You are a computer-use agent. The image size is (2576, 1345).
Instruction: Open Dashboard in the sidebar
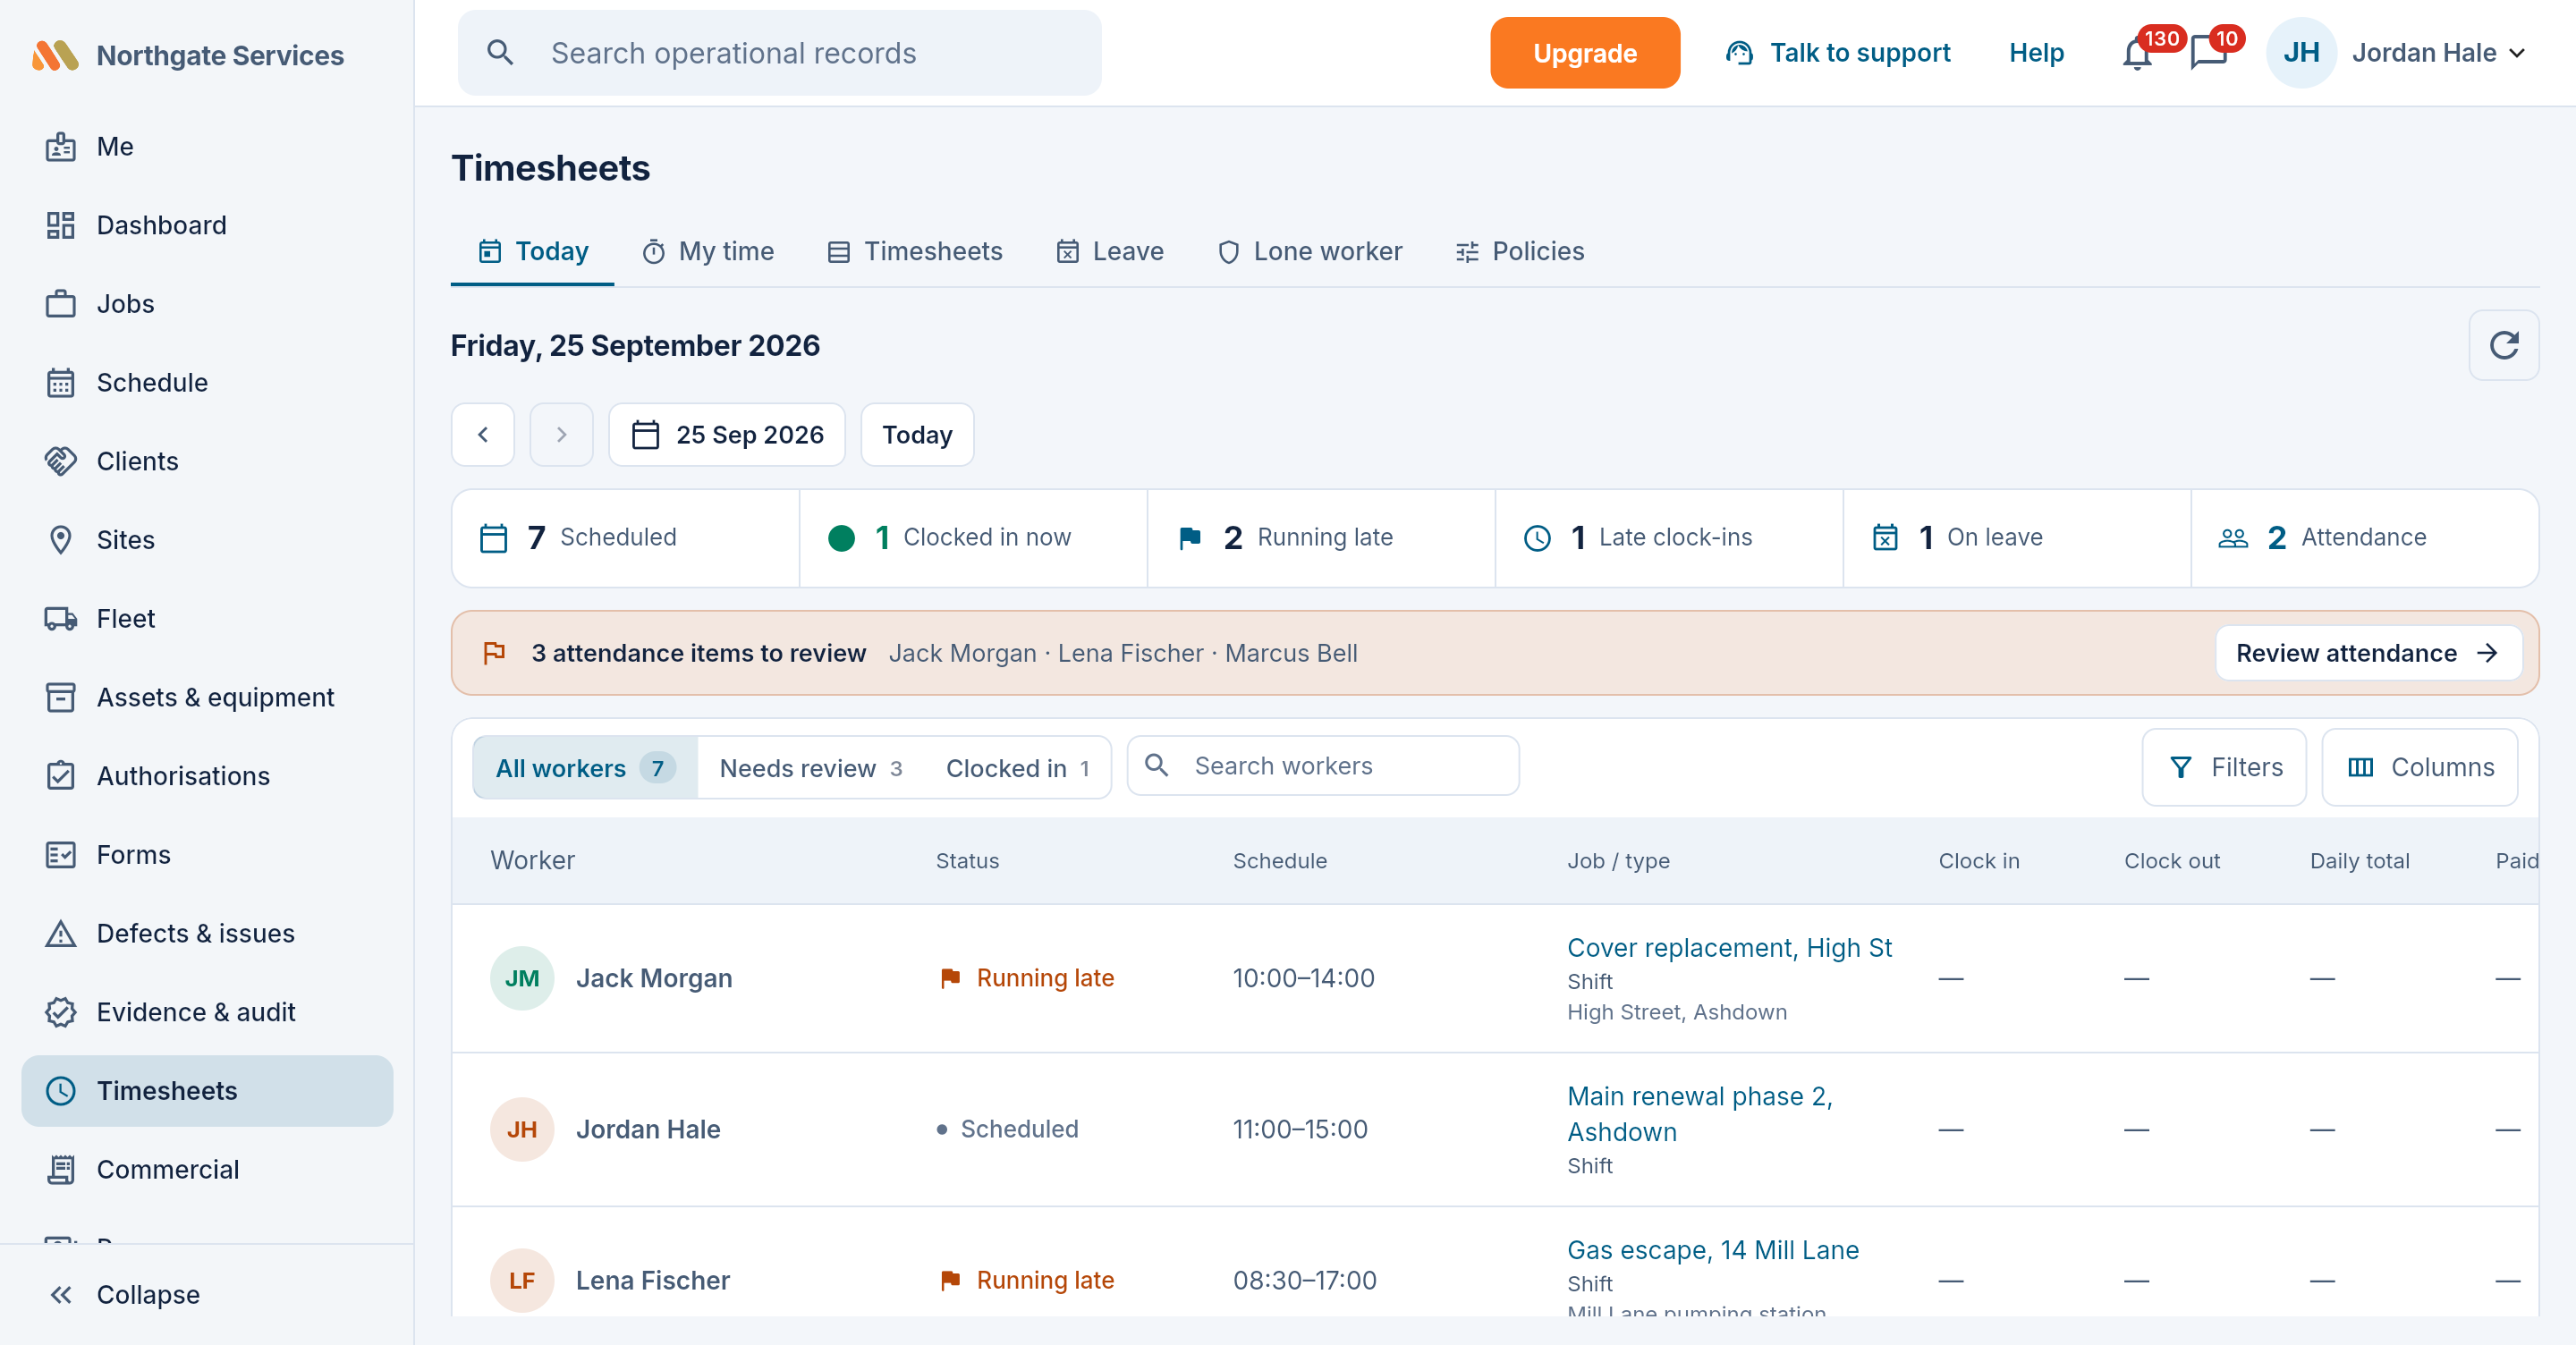pos(207,225)
